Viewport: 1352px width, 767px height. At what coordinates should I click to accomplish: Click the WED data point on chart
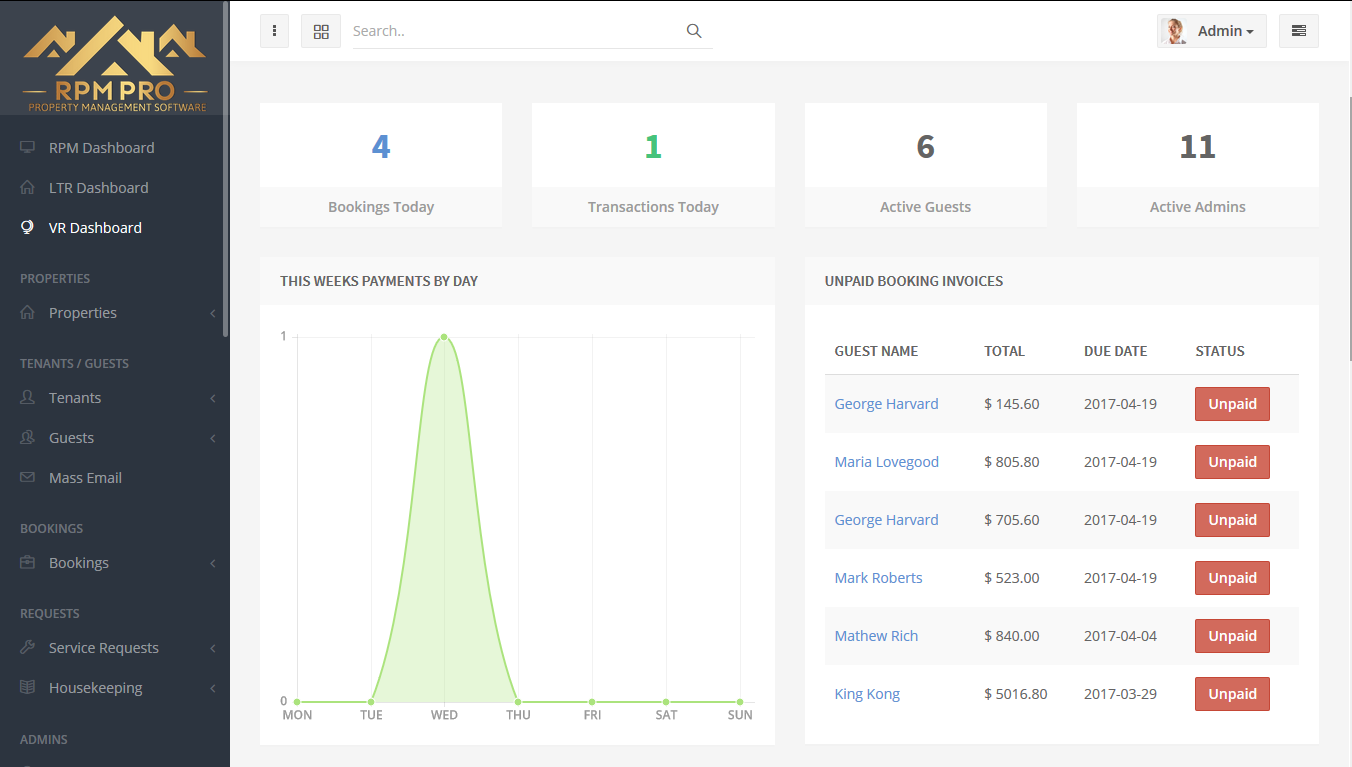tap(444, 337)
